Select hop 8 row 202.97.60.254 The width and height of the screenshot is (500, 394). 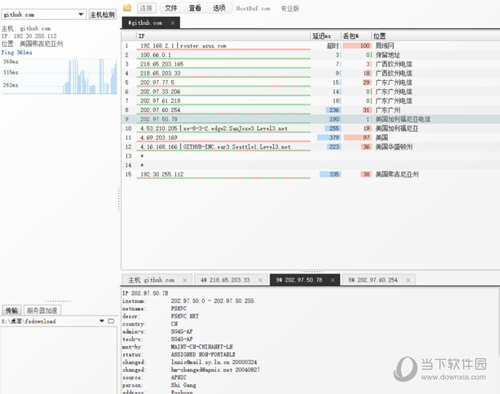(x=310, y=110)
